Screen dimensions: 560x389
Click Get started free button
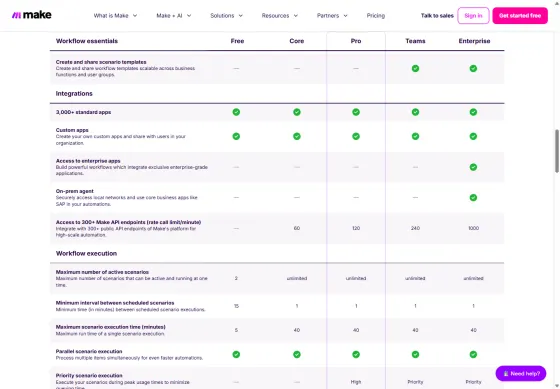[x=520, y=16]
